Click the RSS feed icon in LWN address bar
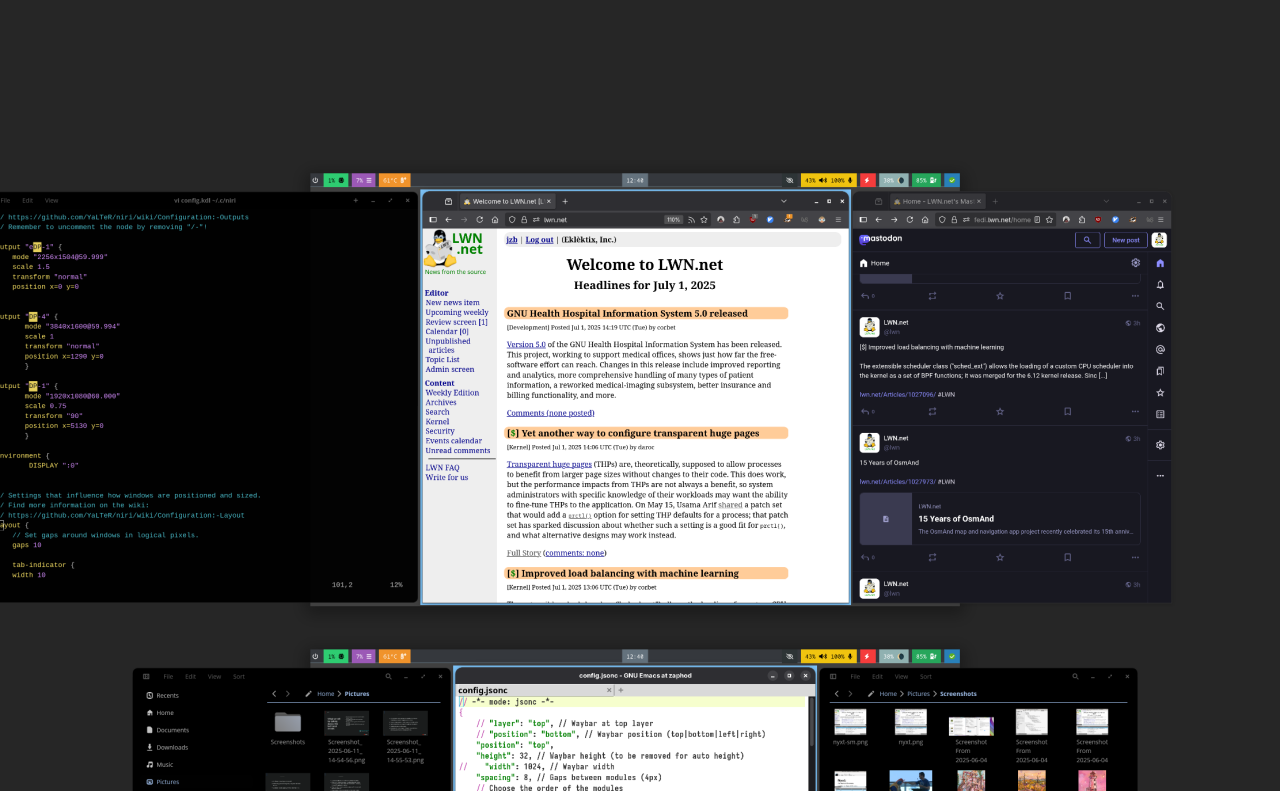The image size is (1280, 791). pos(691,220)
